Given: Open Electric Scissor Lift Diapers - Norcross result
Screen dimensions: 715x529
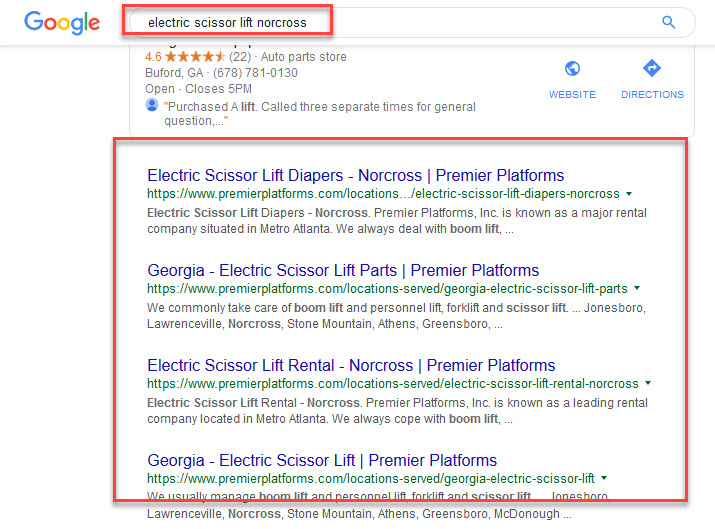Looking at the screenshot, I should tap(355, 175).
